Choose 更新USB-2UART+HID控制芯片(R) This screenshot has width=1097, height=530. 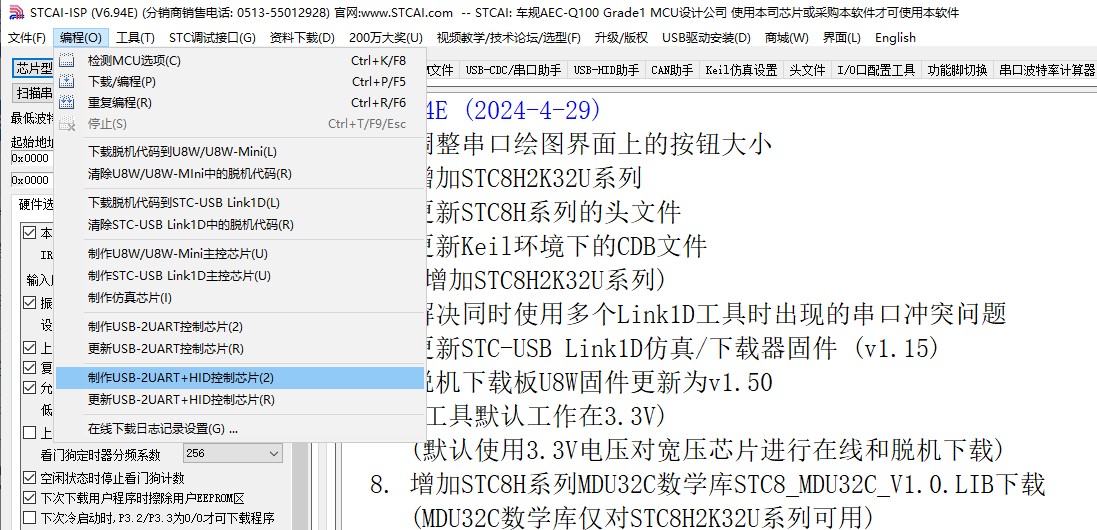click(x=240, y=400)
